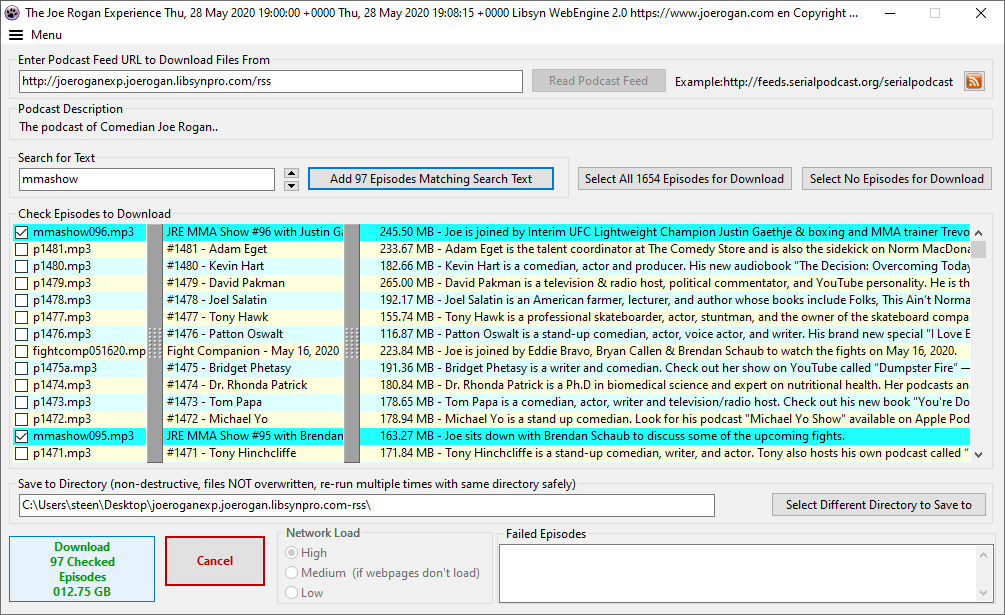Select title '#1481 - Adam Eget'
The height and width of the screenshot is (615, 1005).
click(217, 249)
